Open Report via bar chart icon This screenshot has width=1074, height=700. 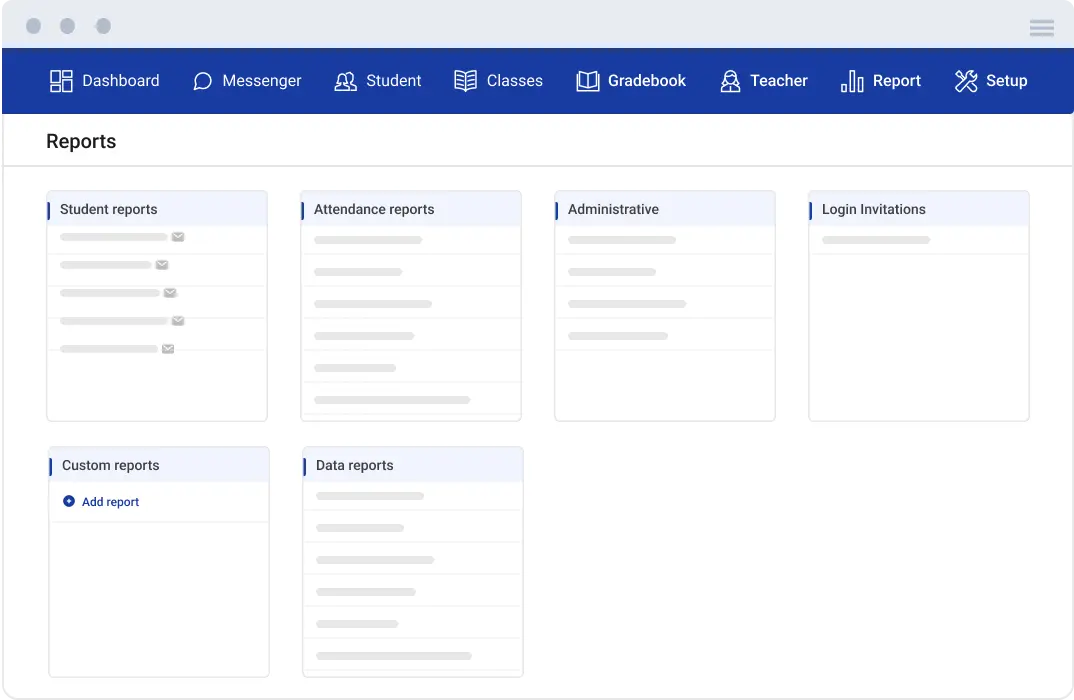pos(852,81)
